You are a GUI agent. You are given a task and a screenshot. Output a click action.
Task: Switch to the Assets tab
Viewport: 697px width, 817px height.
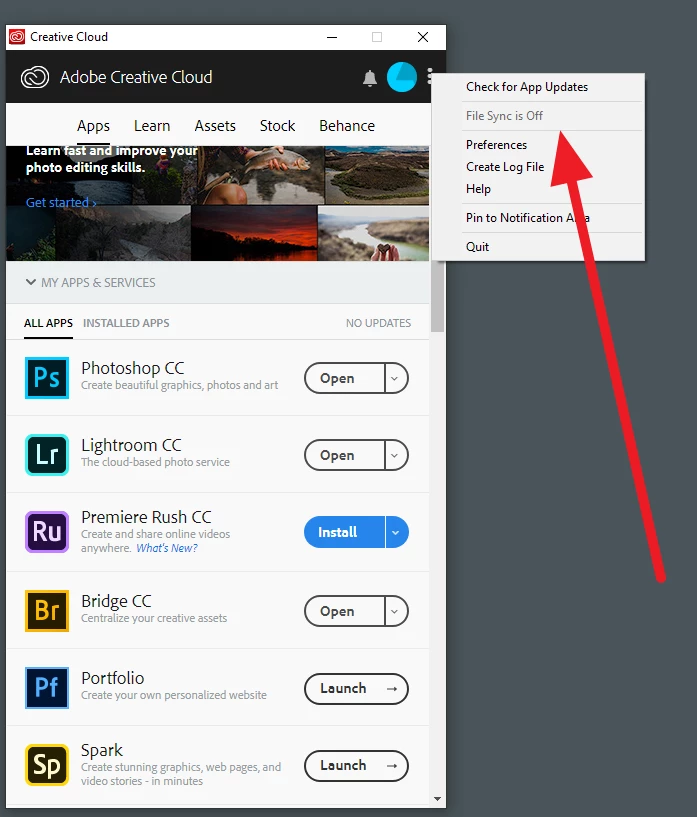[215, 126]
